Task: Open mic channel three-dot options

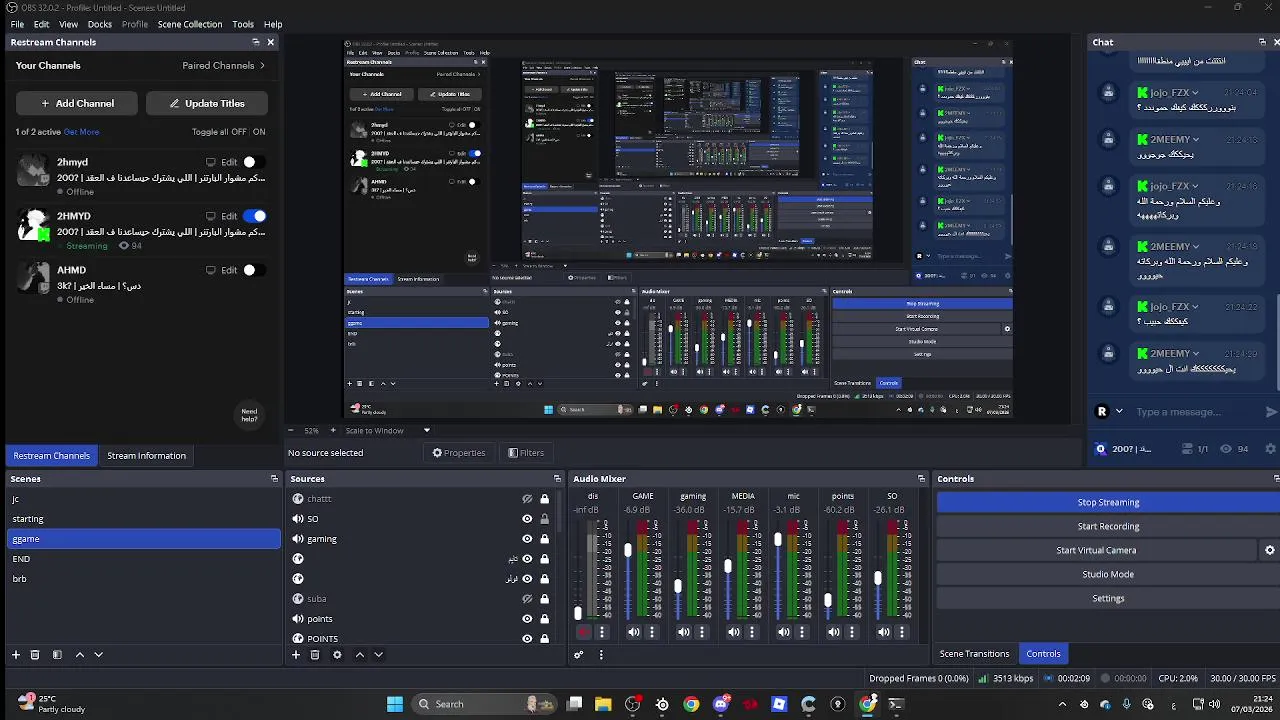Action: [802, 632]
